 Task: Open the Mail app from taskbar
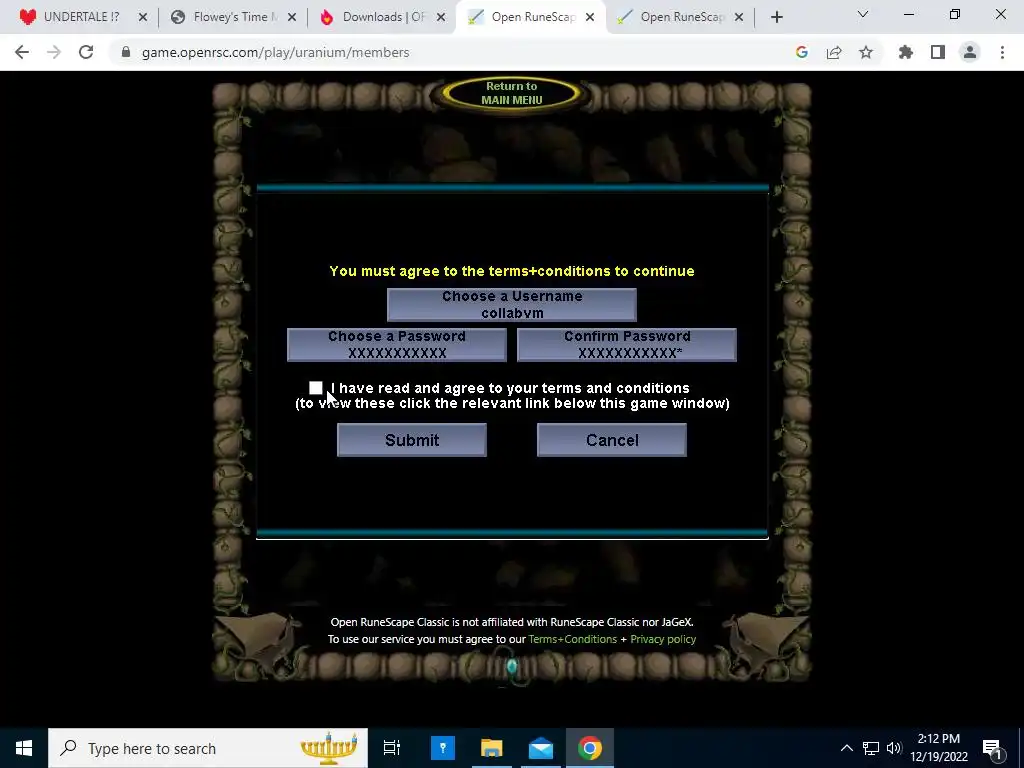tap(541, 748)
